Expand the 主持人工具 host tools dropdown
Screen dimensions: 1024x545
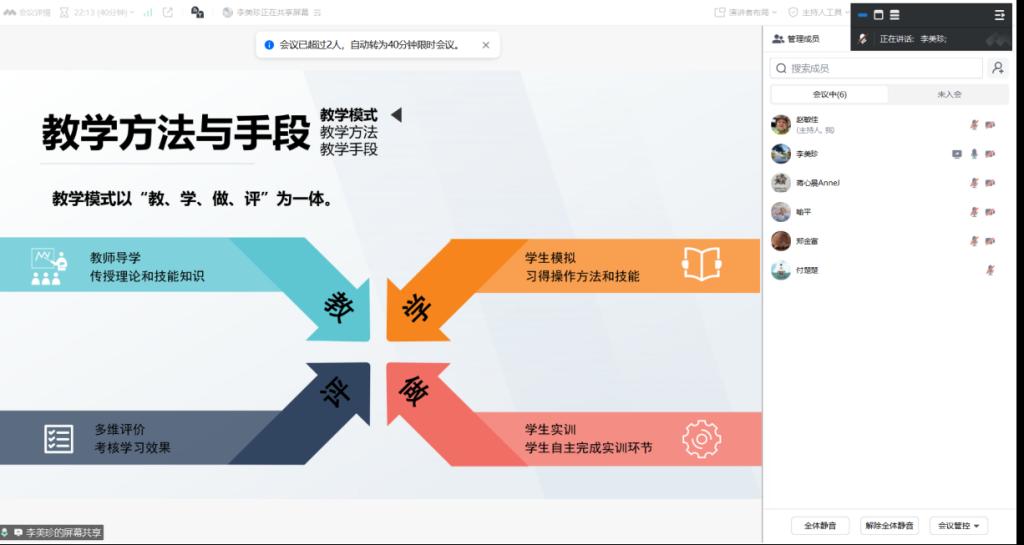coord(820,12)
